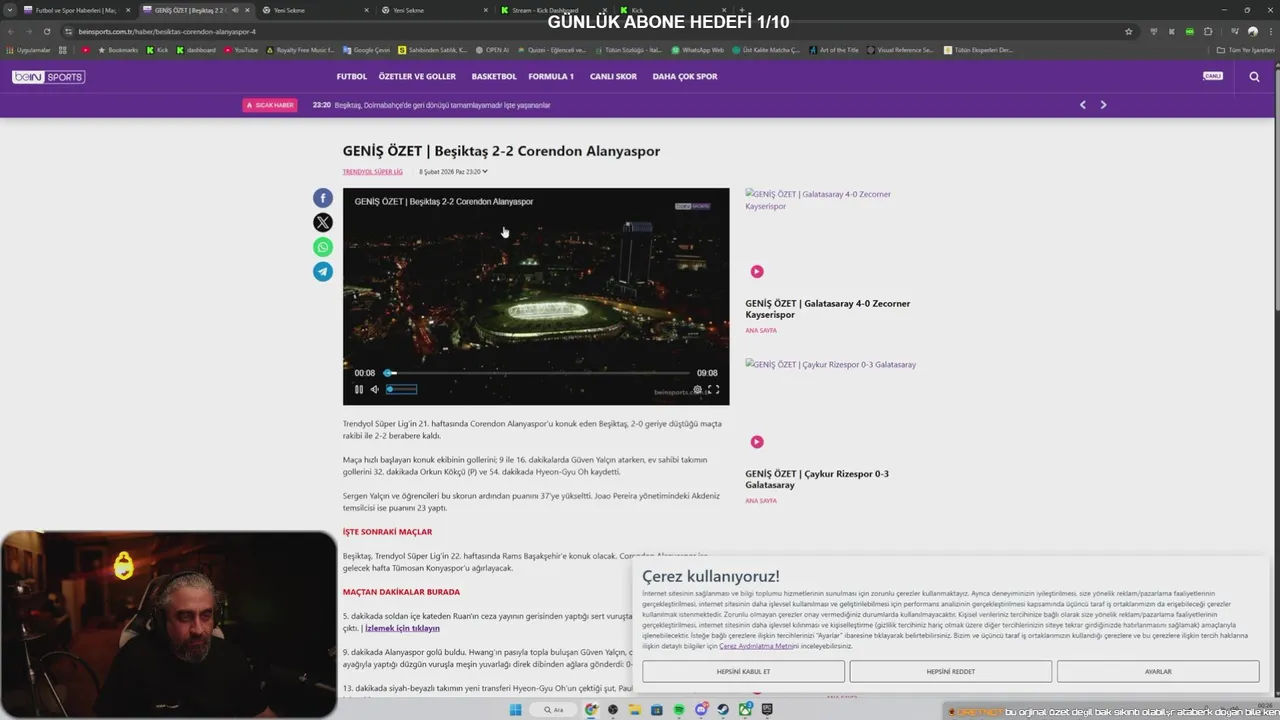Mute the video player sound

tap(375, 389)
